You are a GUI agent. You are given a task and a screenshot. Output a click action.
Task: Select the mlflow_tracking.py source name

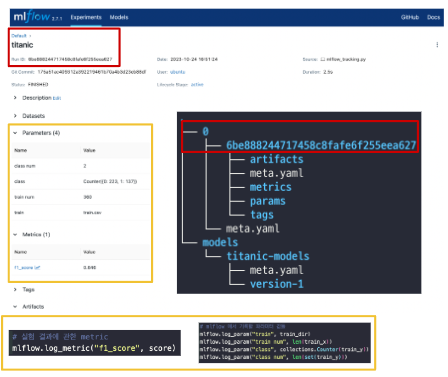[x=346, y=59]
